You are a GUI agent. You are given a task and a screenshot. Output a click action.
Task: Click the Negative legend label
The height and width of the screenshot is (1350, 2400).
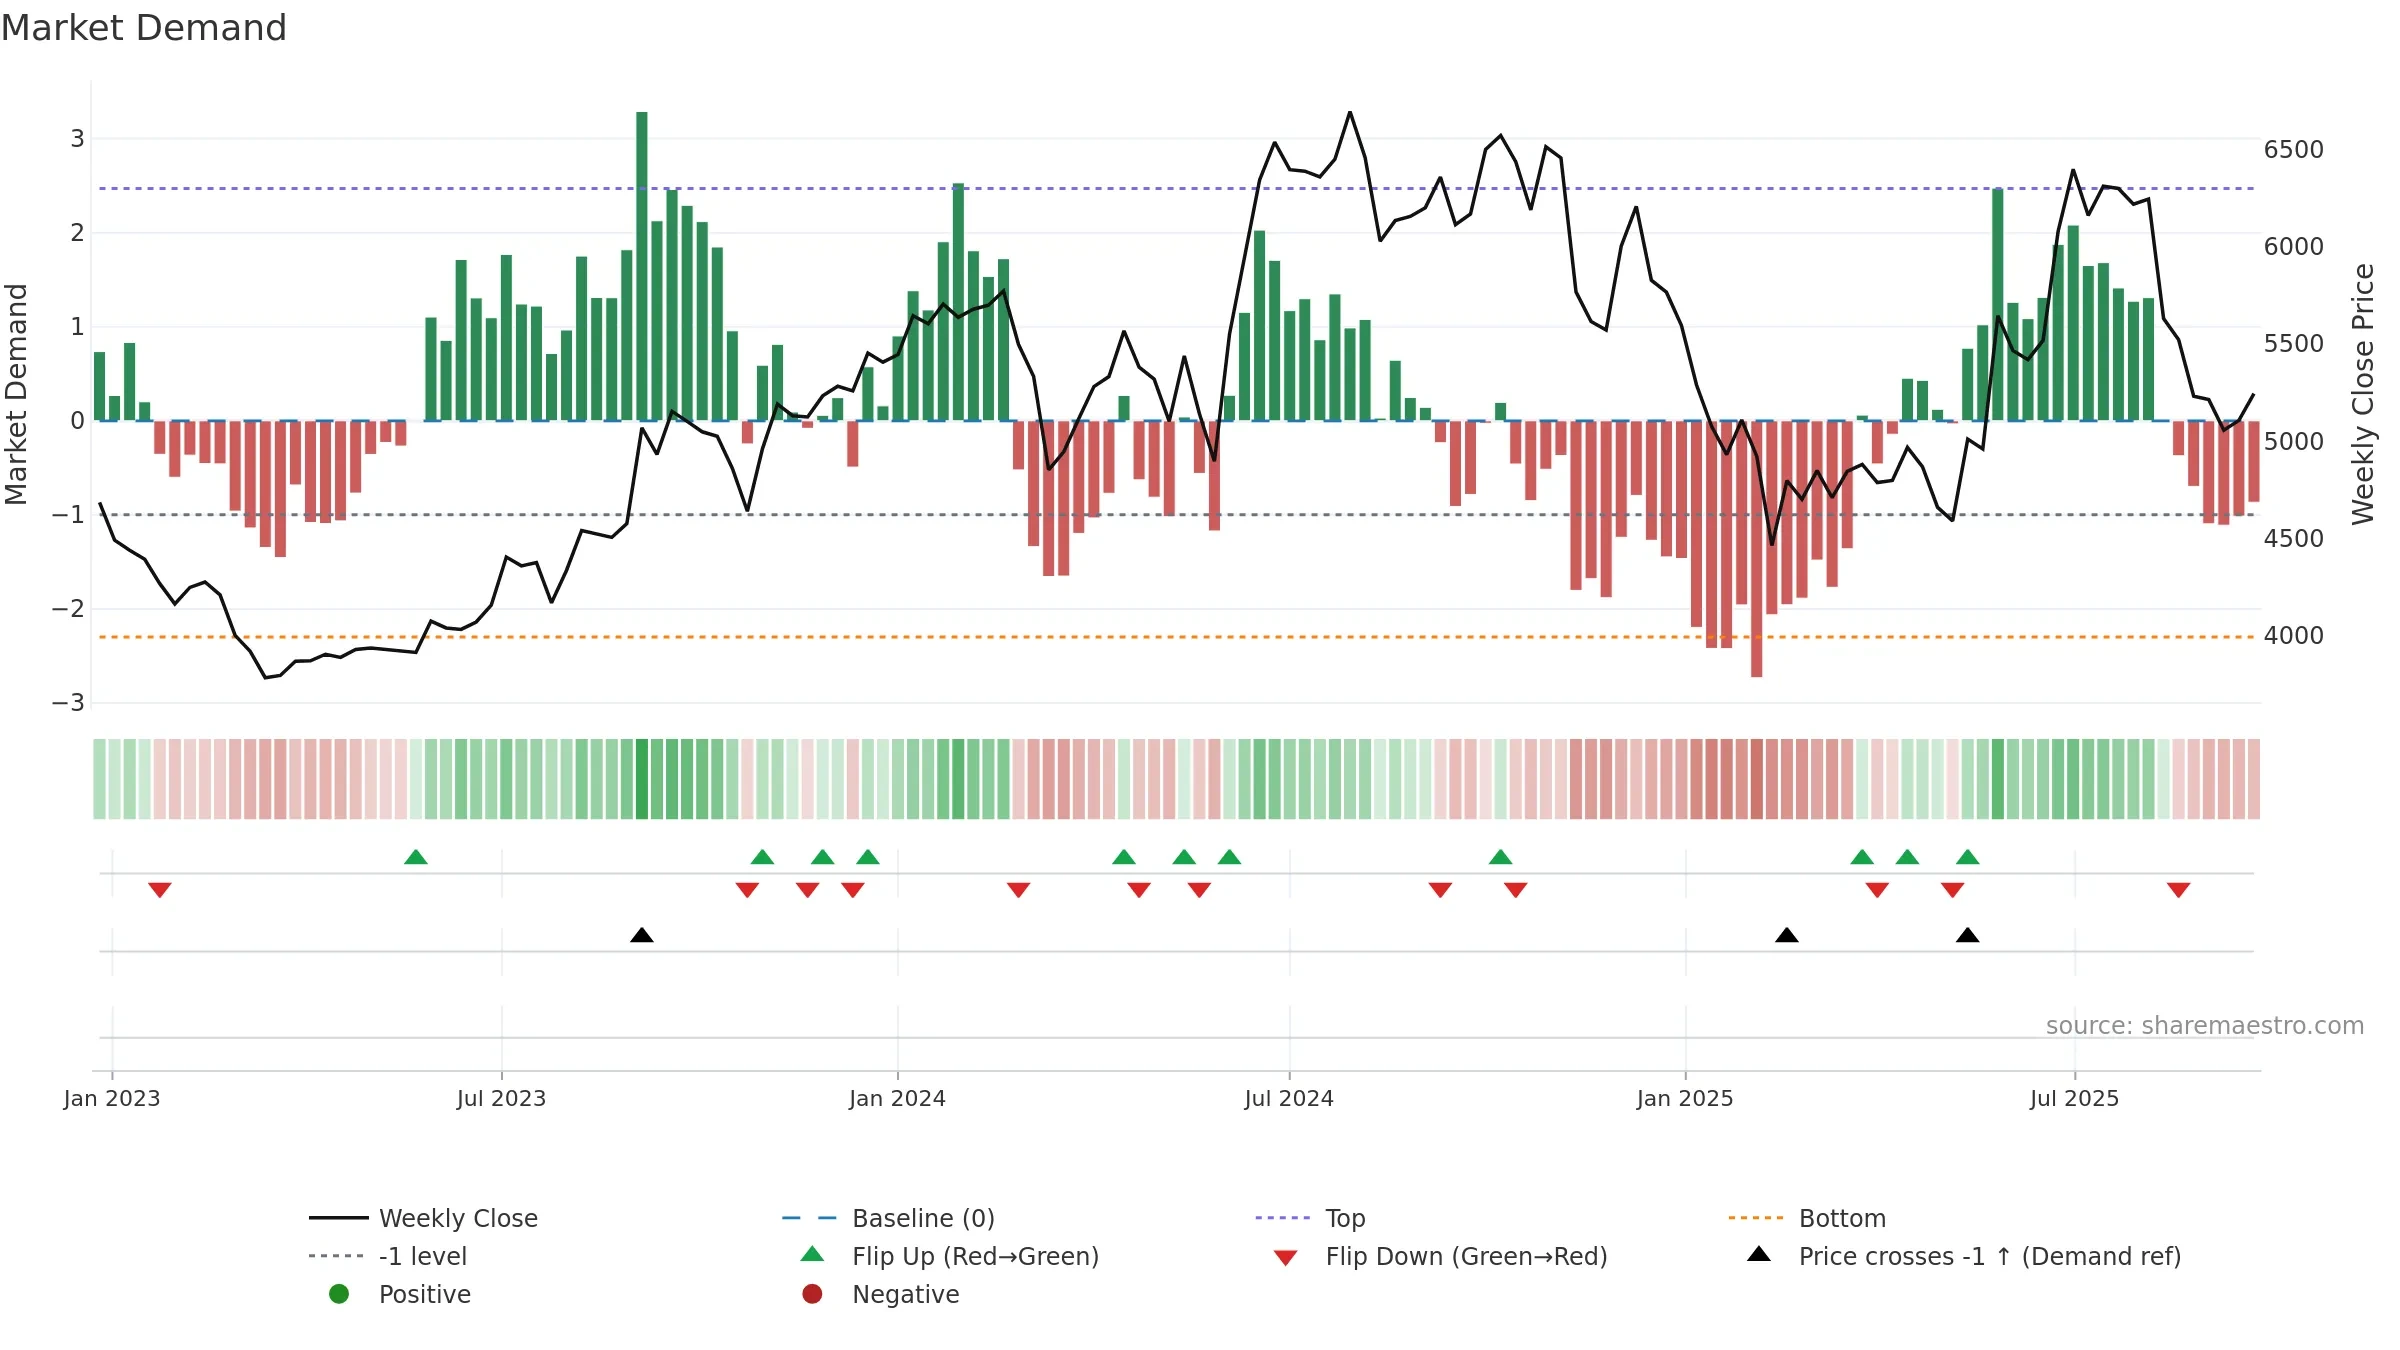click(x=905, y=1295)
